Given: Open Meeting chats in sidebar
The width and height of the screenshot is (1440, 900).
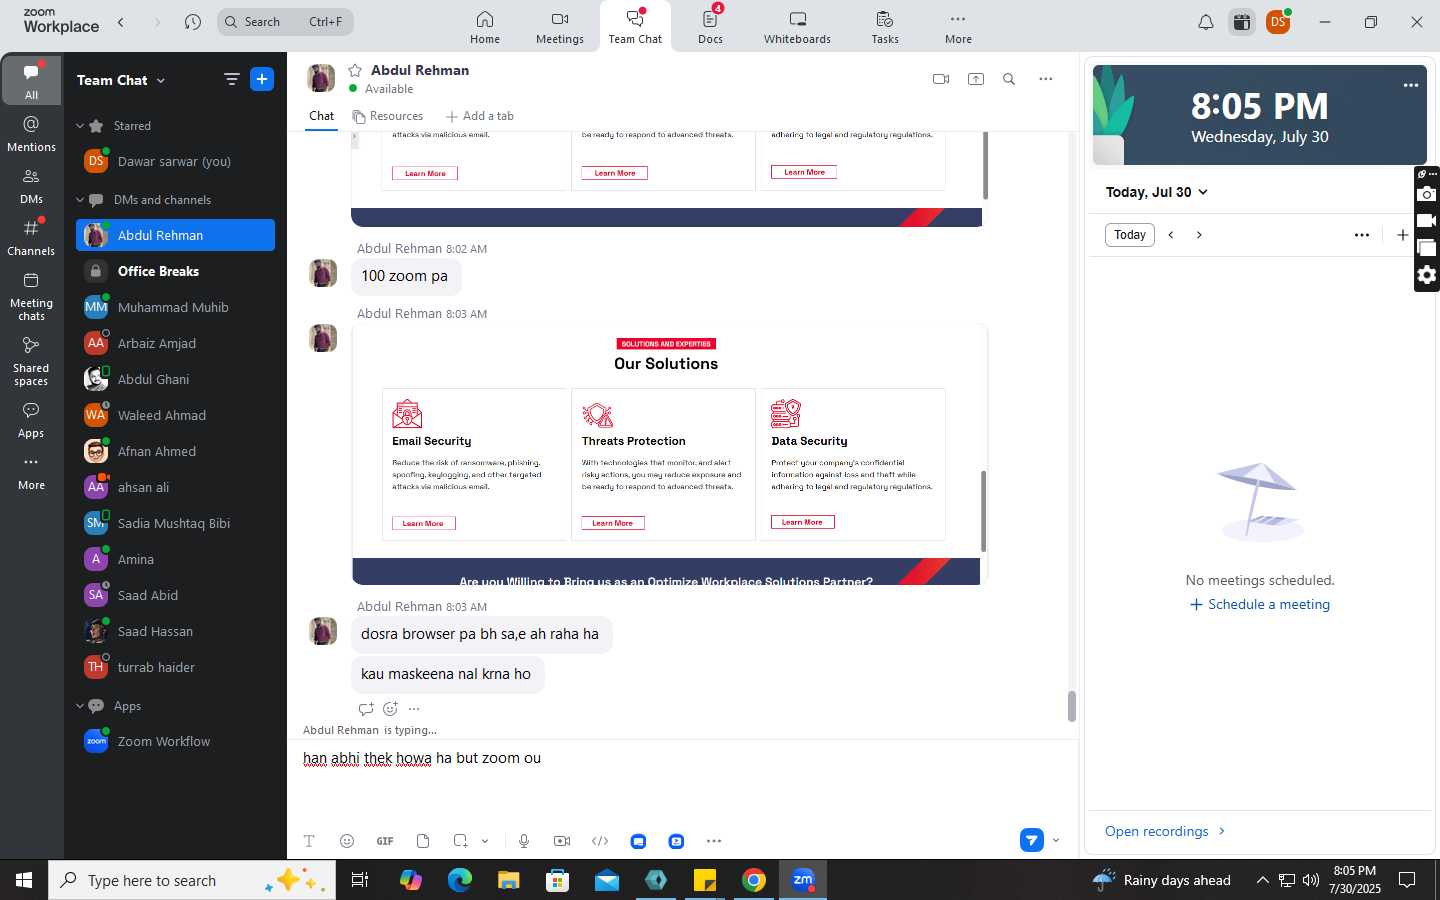Looking at the screenshot, I should [x=31, y=296].
